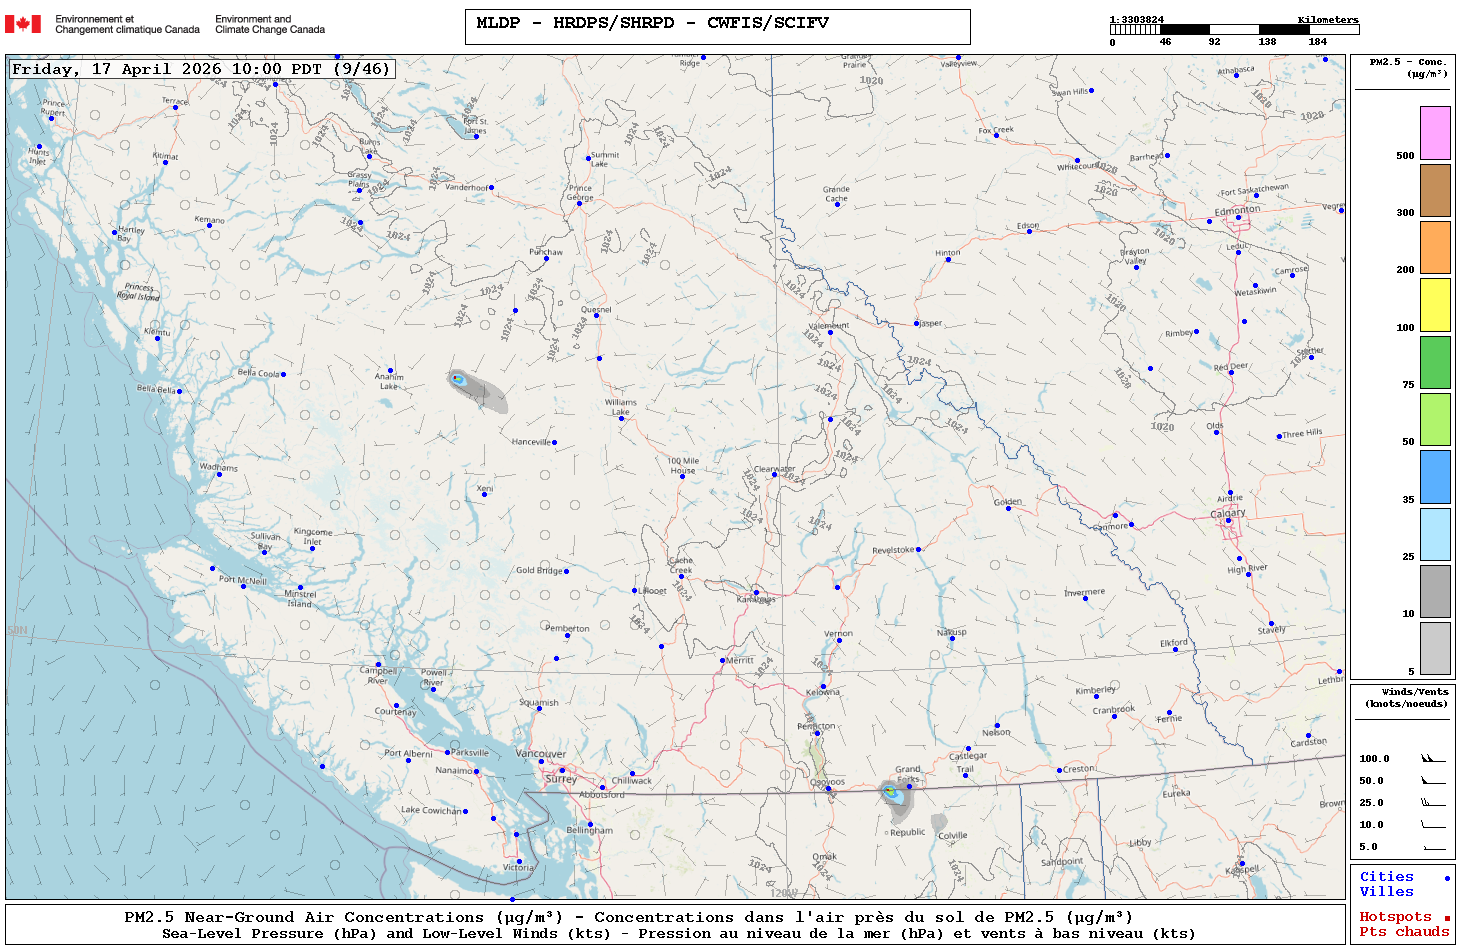Click the kilometers scale bar
This screenshot has width=1460, height=950.
pos(1234,30)
